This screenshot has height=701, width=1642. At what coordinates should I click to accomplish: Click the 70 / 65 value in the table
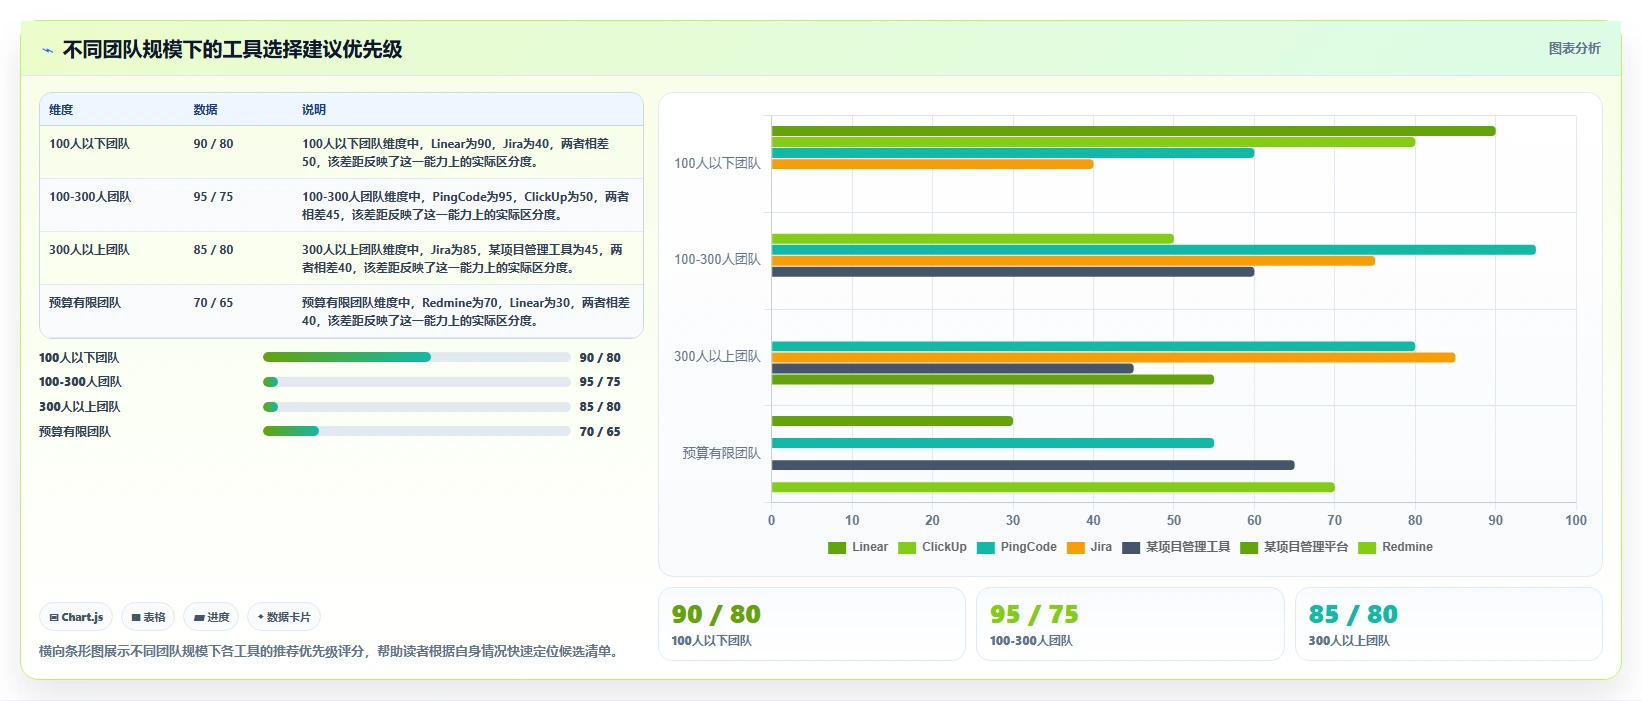(x=213, y=303)
